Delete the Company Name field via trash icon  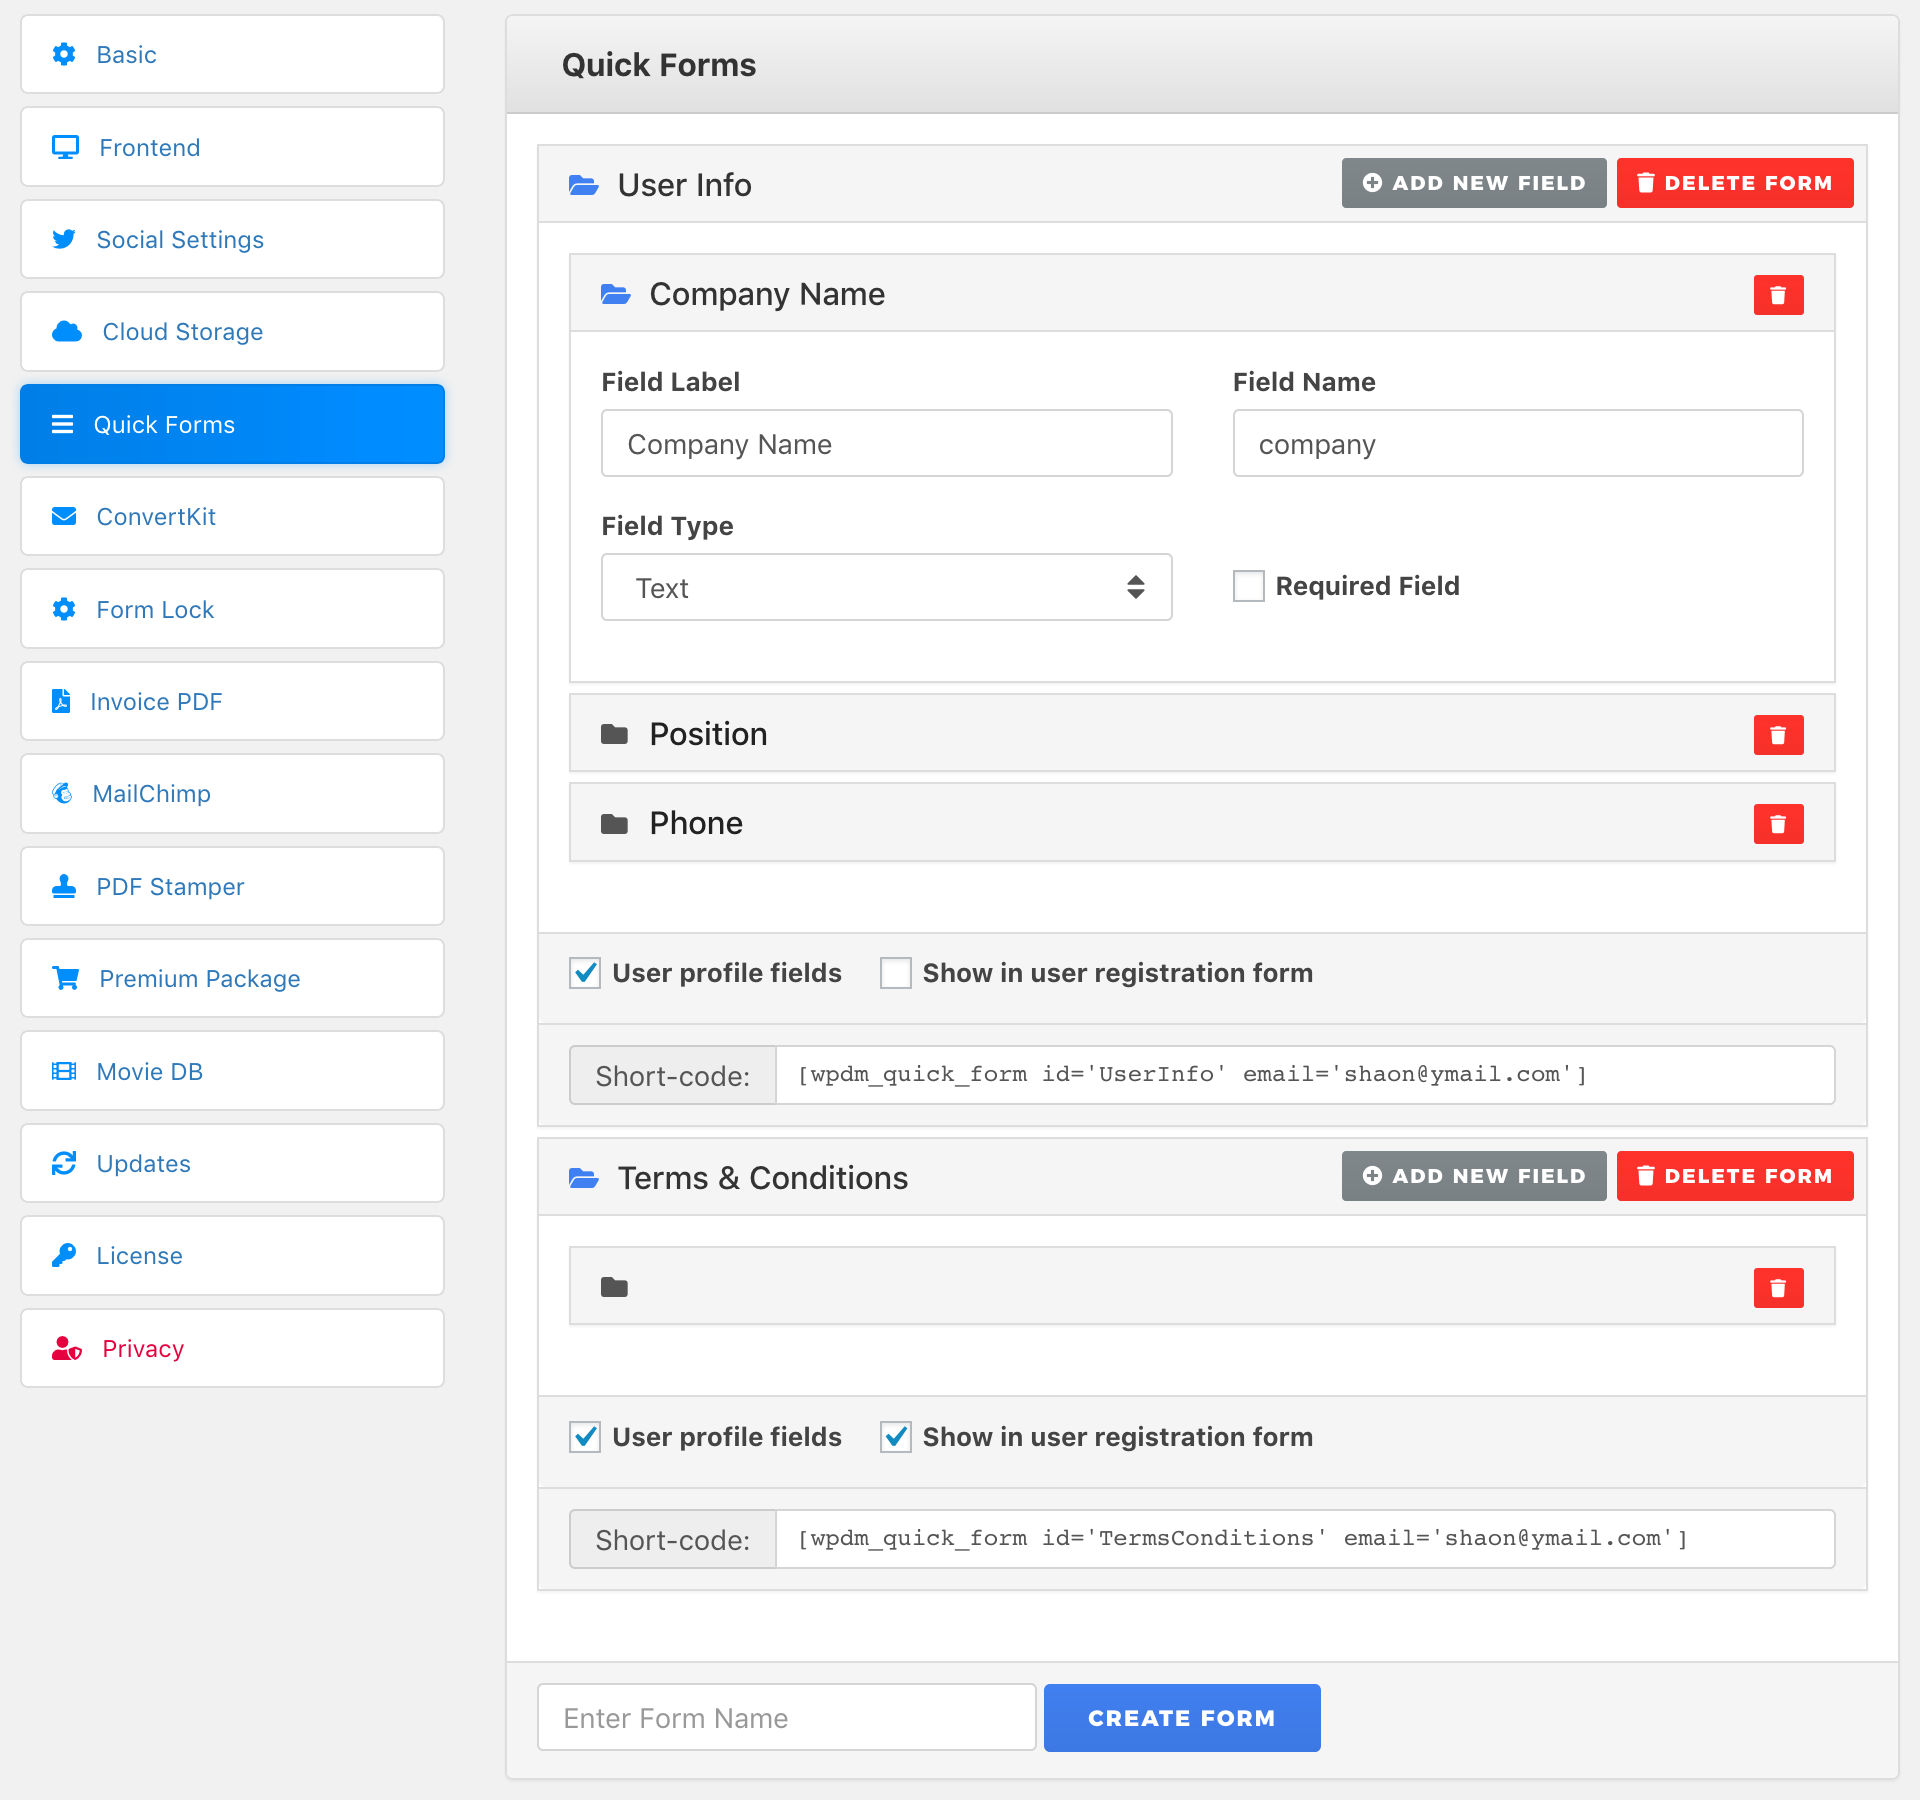click(x=1778, y=295)
